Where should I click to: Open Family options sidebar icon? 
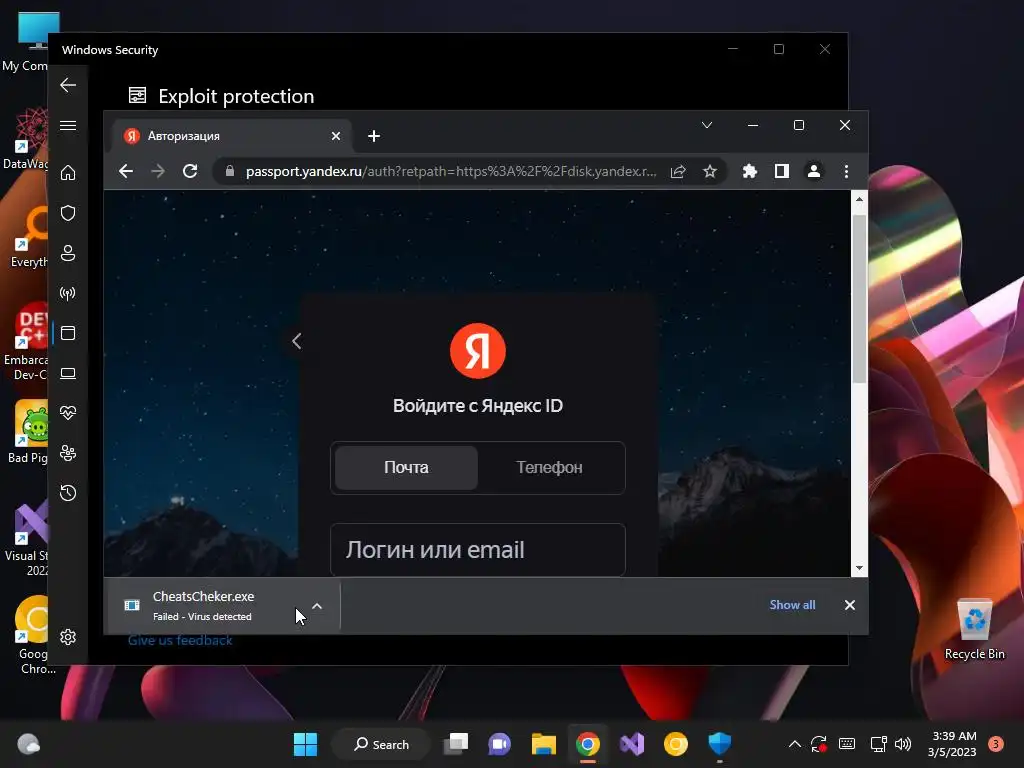(x=68, y=453)
